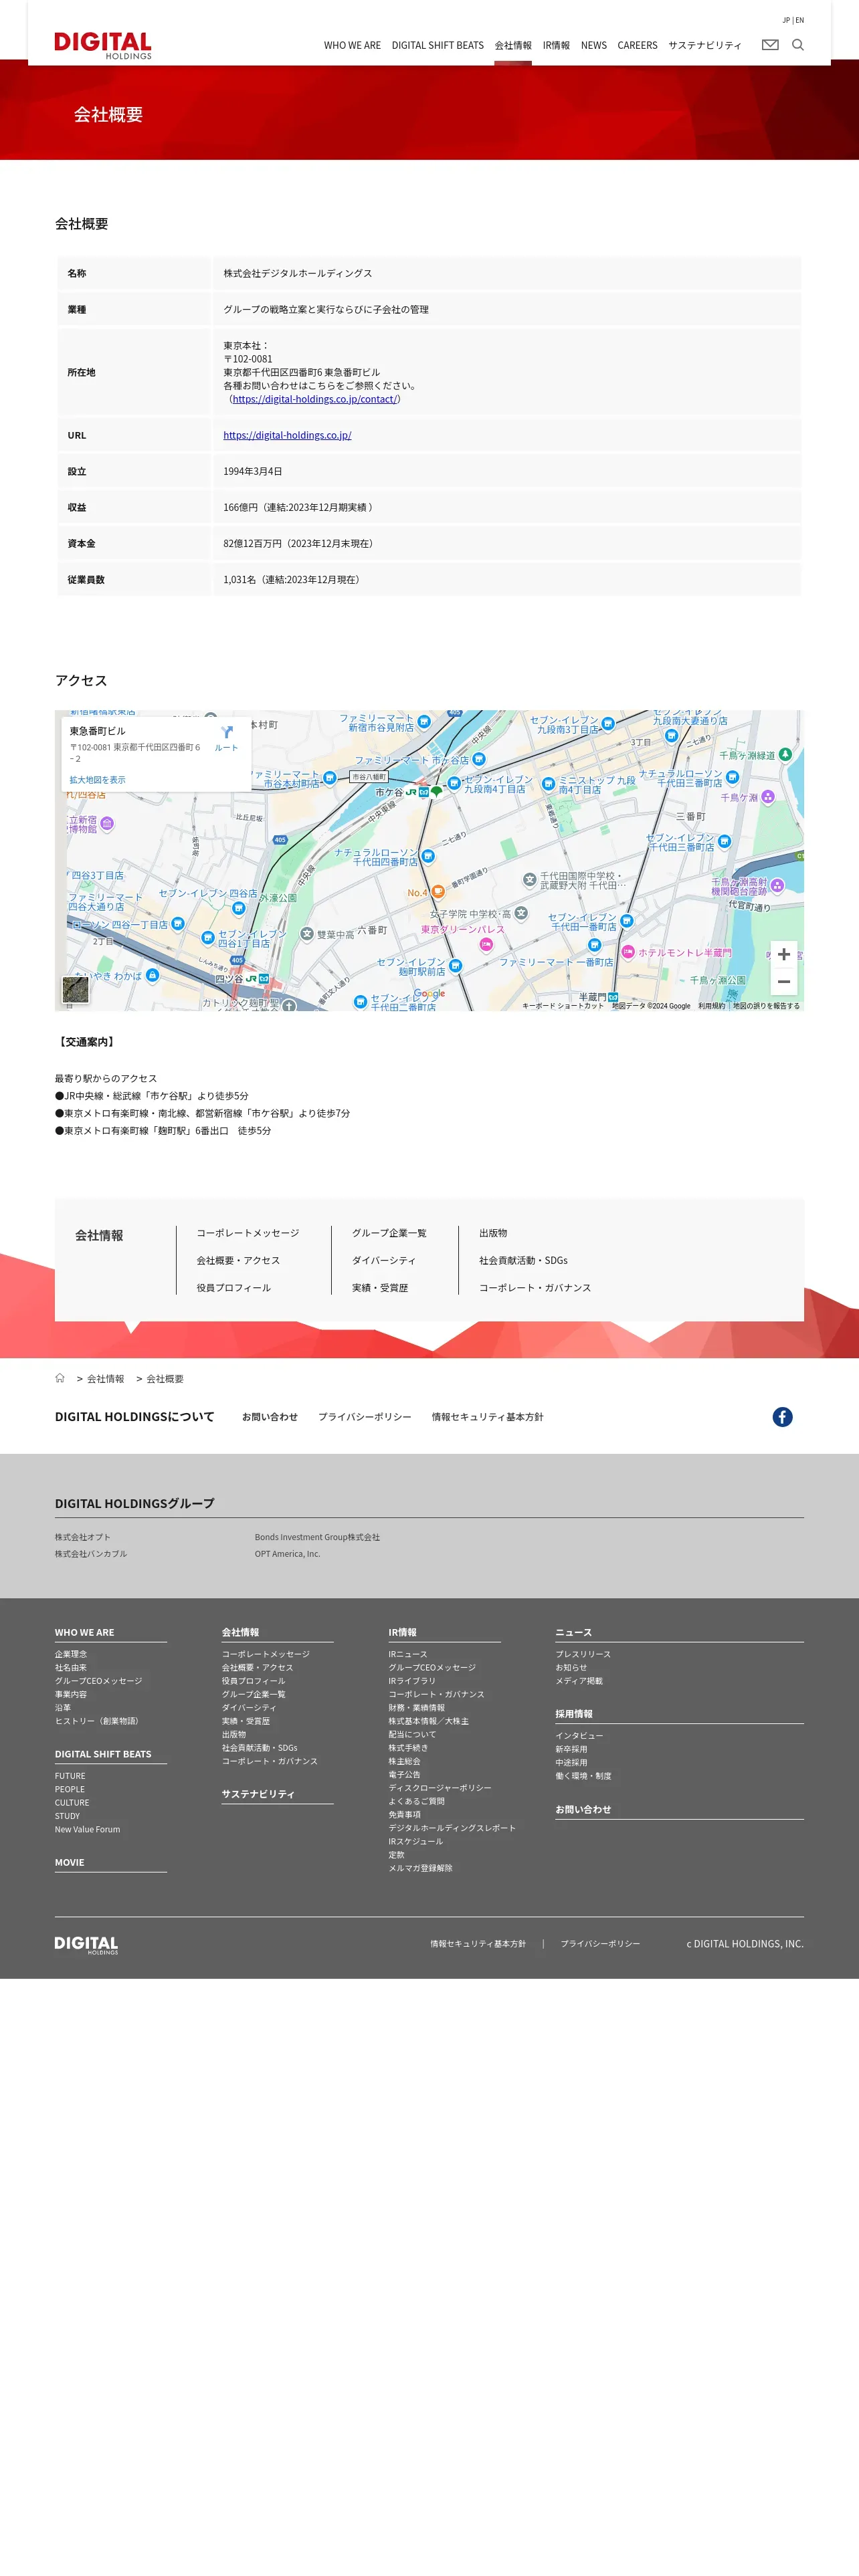
Task: Click the footer Digital Holdings logo
Action: point(86,1944)
